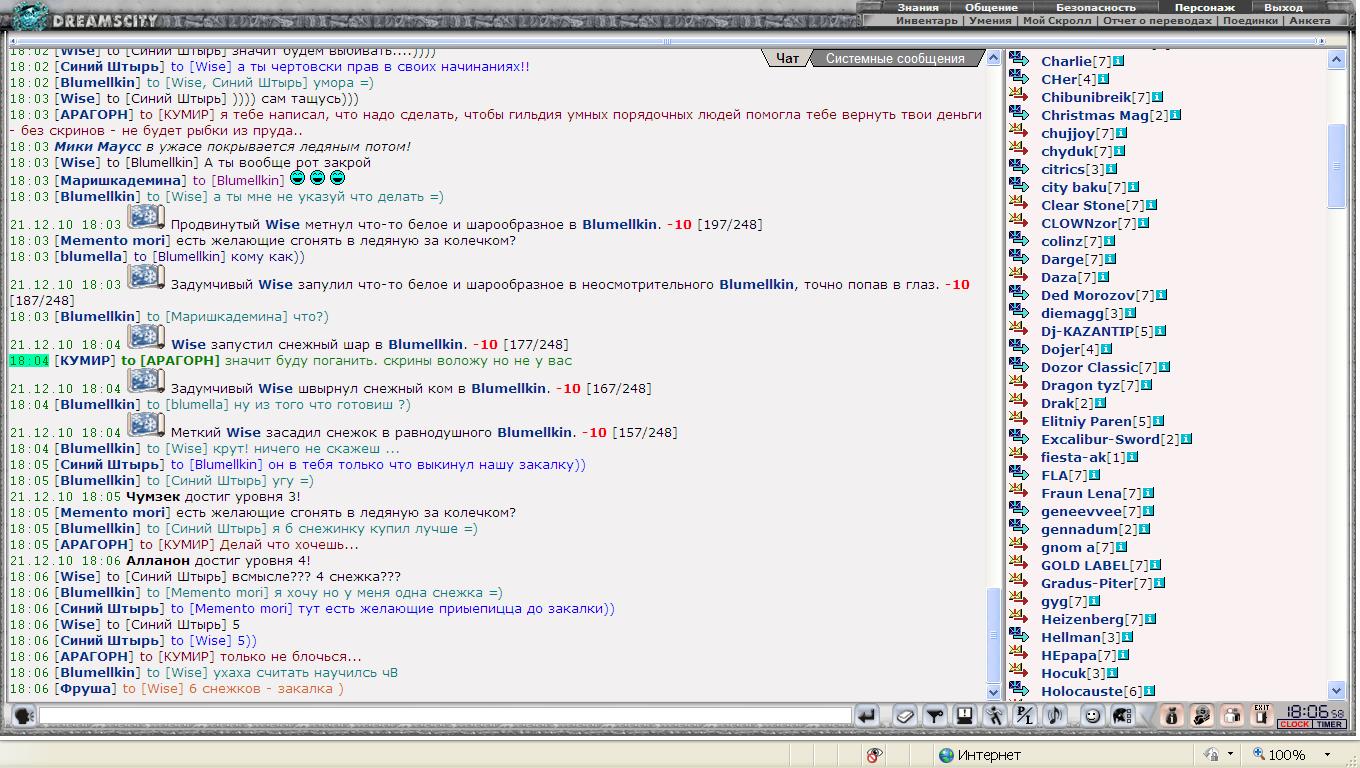Toggle CLOCK mode under the time display

[1294, 725]
